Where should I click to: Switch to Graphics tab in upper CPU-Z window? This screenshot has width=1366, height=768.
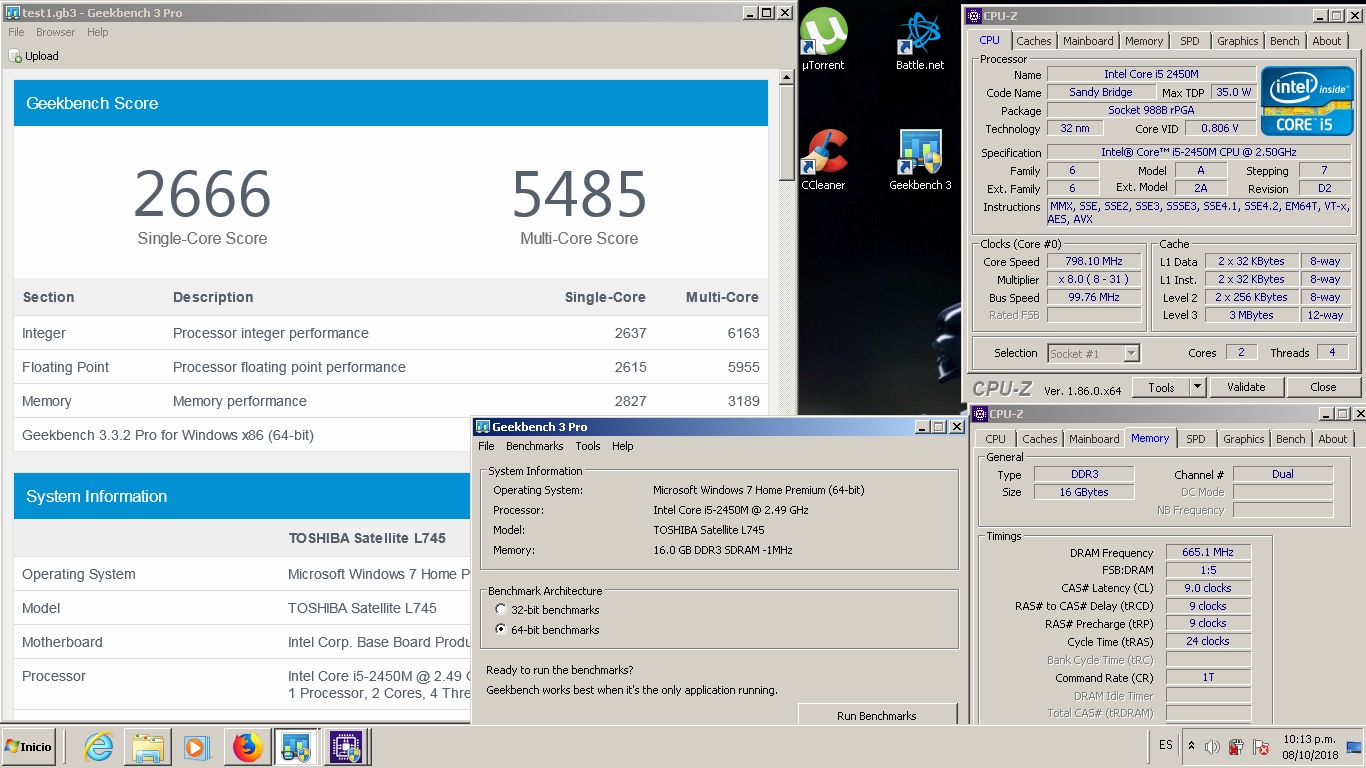pyautogui.click(x=1238, y=41)
